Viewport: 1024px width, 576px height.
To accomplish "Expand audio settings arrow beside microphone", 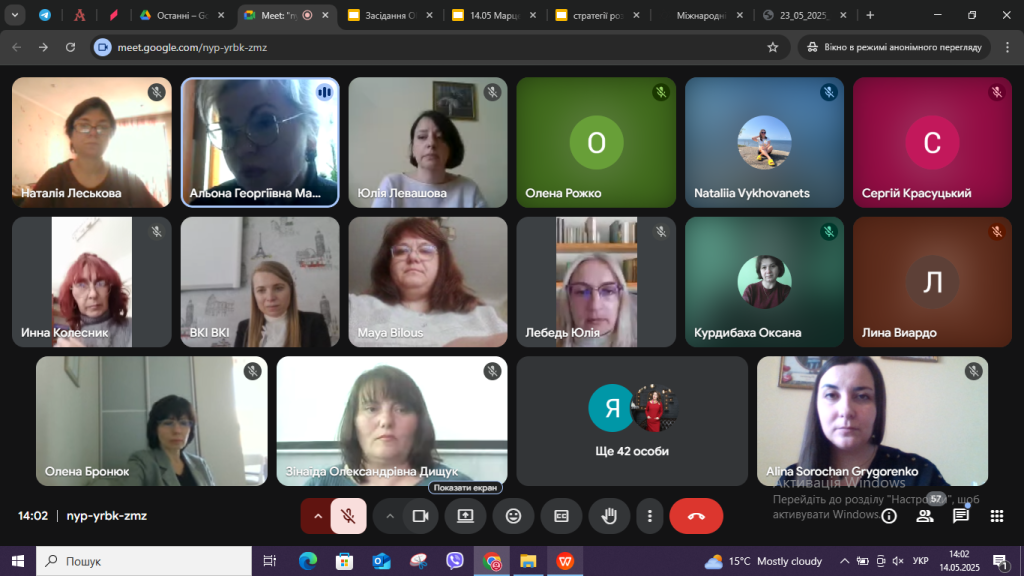I will point(318,516).
